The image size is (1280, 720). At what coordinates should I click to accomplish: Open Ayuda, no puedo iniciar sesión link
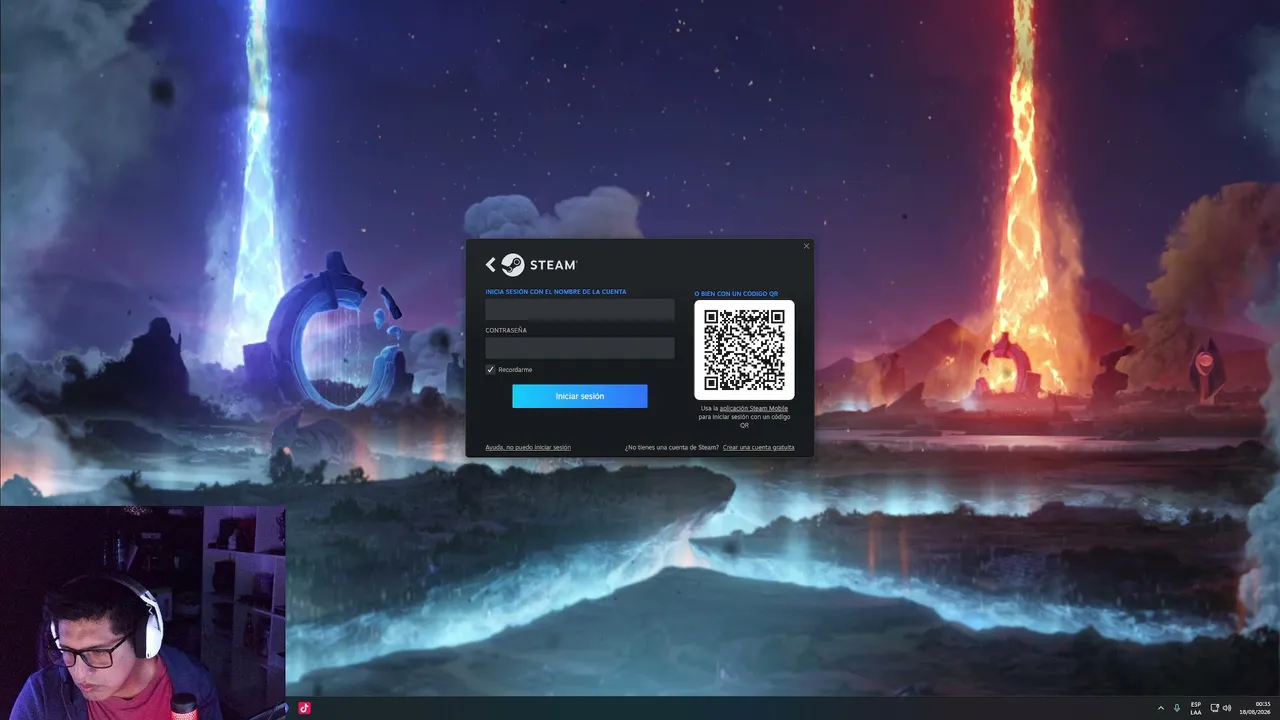(528, 447)
